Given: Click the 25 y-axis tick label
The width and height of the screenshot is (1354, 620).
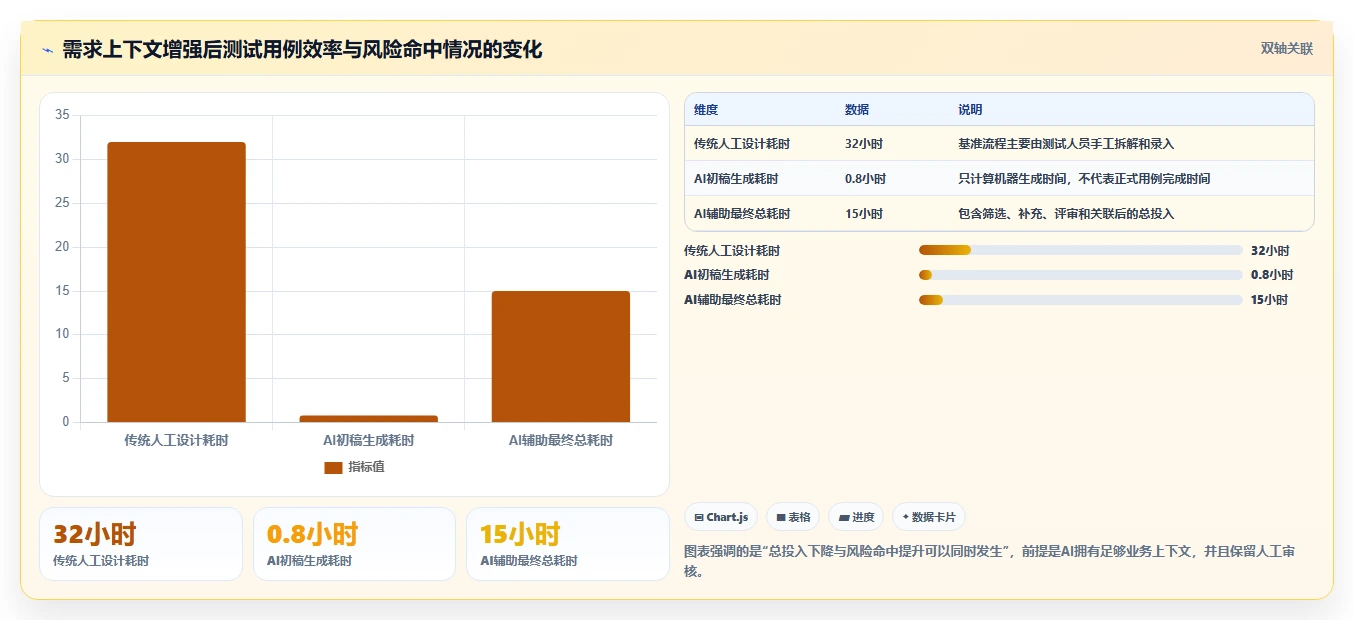Looking at the screenshot, I should (x=62, y=203).
